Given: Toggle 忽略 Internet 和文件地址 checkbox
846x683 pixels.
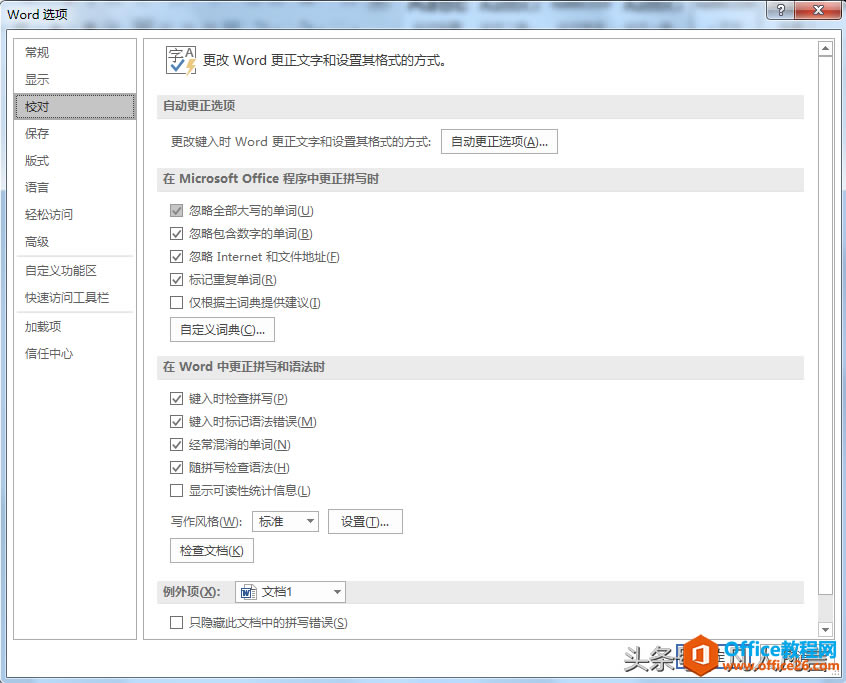Looking at the screenshot, I should coord(176,256).
